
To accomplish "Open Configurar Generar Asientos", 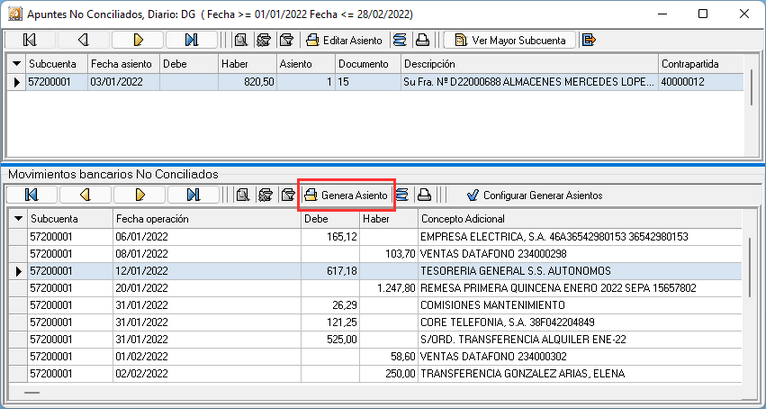I will [x=534, y=195].
